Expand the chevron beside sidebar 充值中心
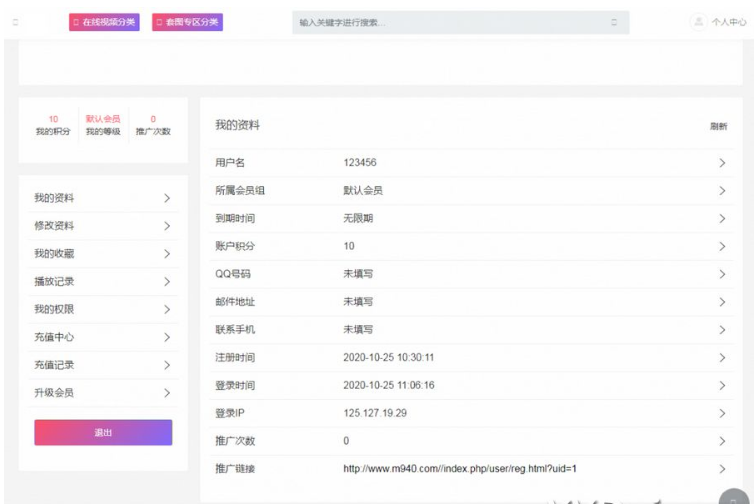756x504 pixels. pos(167,337)
